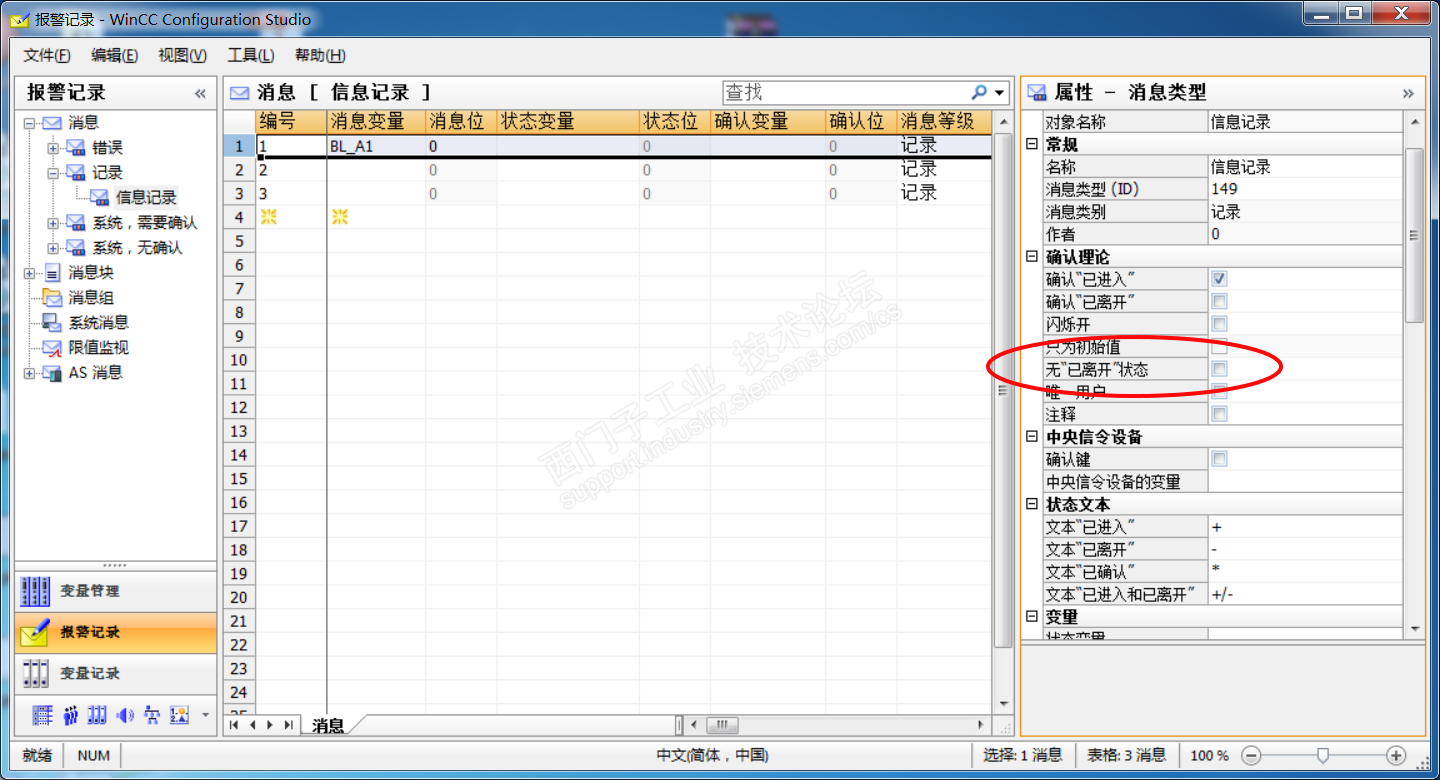This screenshot has width=1440, height=780.
Task: Open the search box dropdown arrow
Action: 999,93
